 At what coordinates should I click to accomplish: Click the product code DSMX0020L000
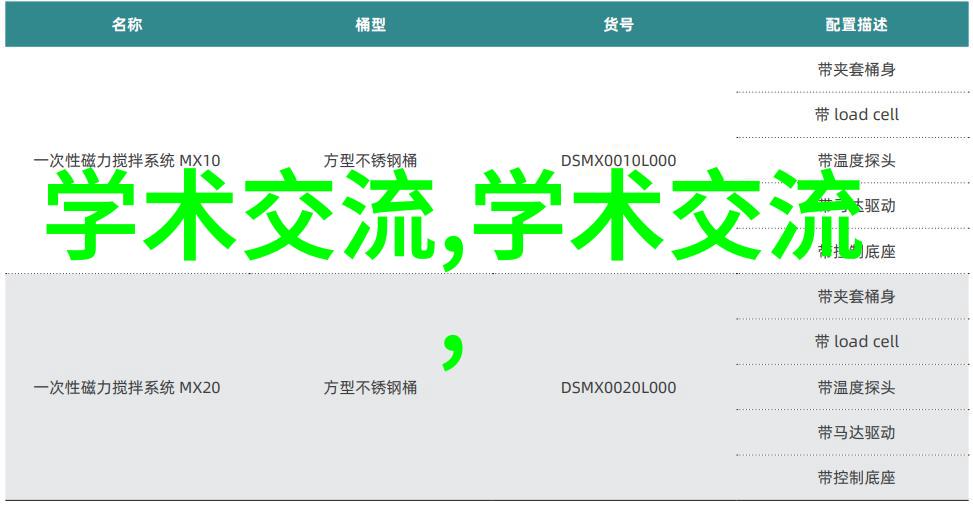click(x=619, y=388)
